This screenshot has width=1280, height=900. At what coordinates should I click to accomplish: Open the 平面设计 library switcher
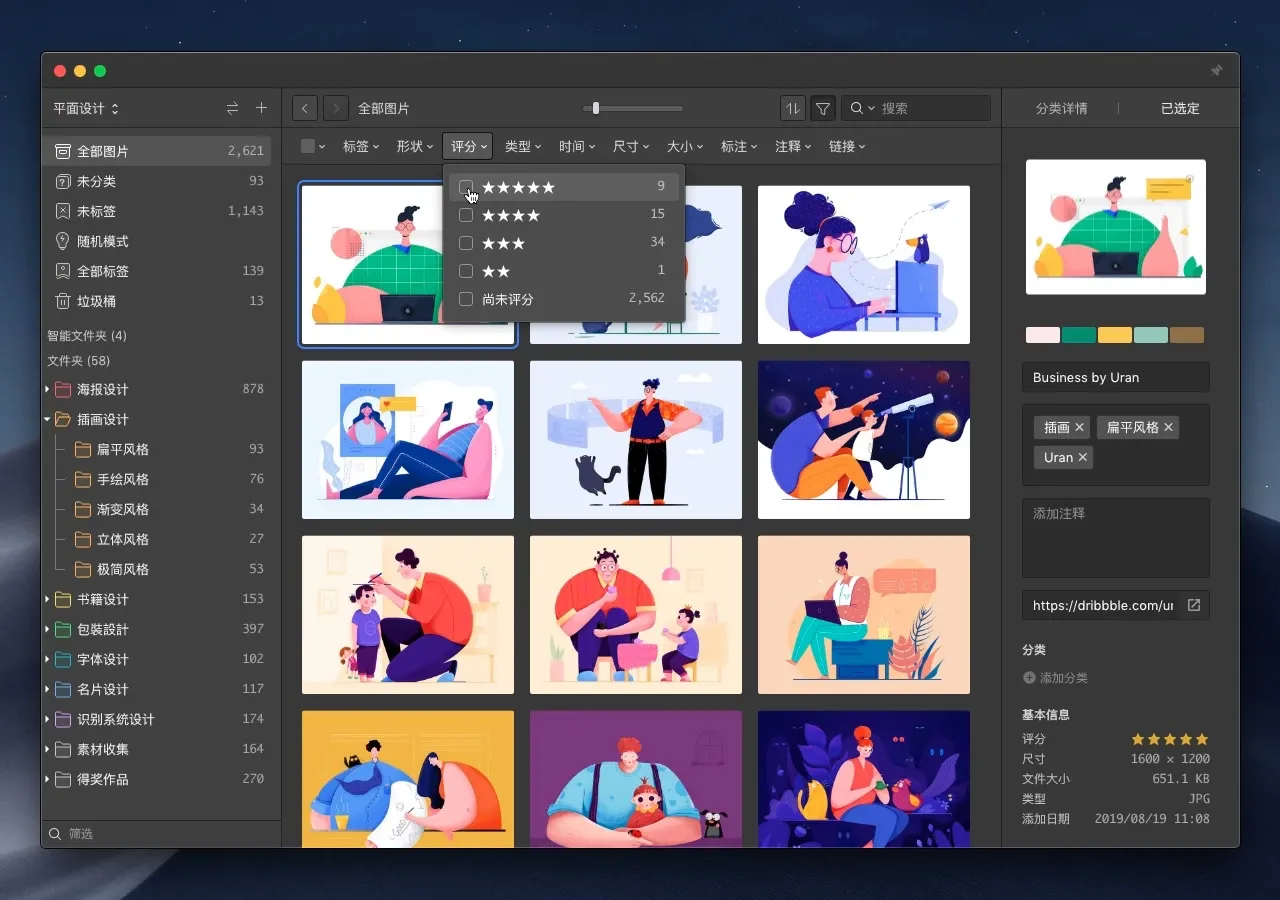click(x=86, y=108)
